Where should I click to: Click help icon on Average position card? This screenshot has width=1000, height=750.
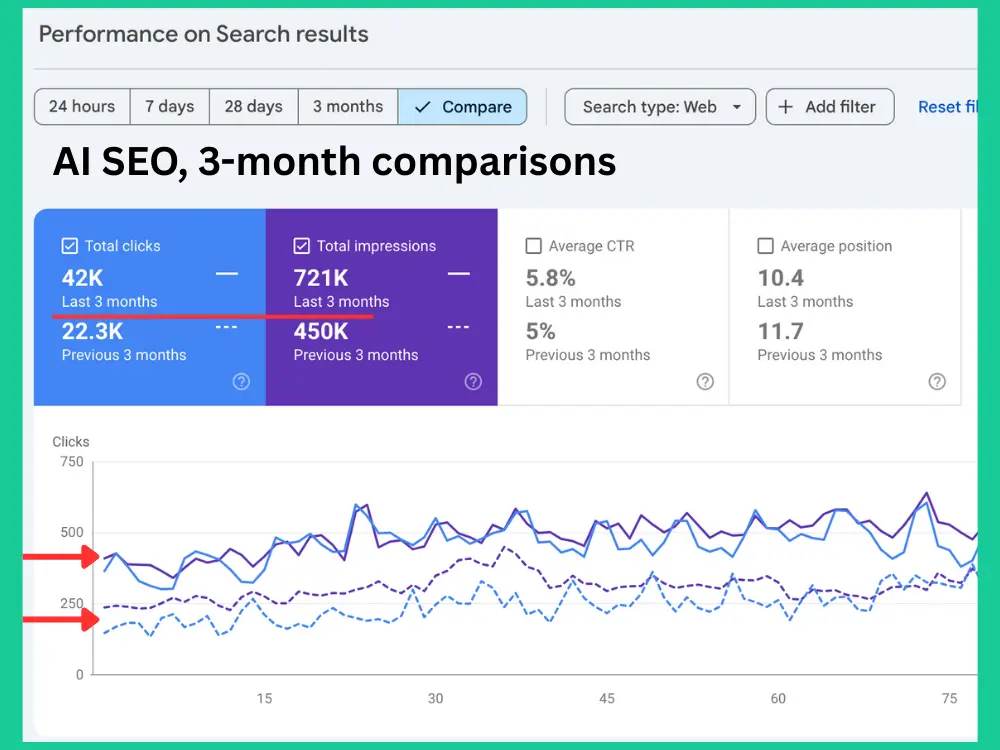pos(937,381)
